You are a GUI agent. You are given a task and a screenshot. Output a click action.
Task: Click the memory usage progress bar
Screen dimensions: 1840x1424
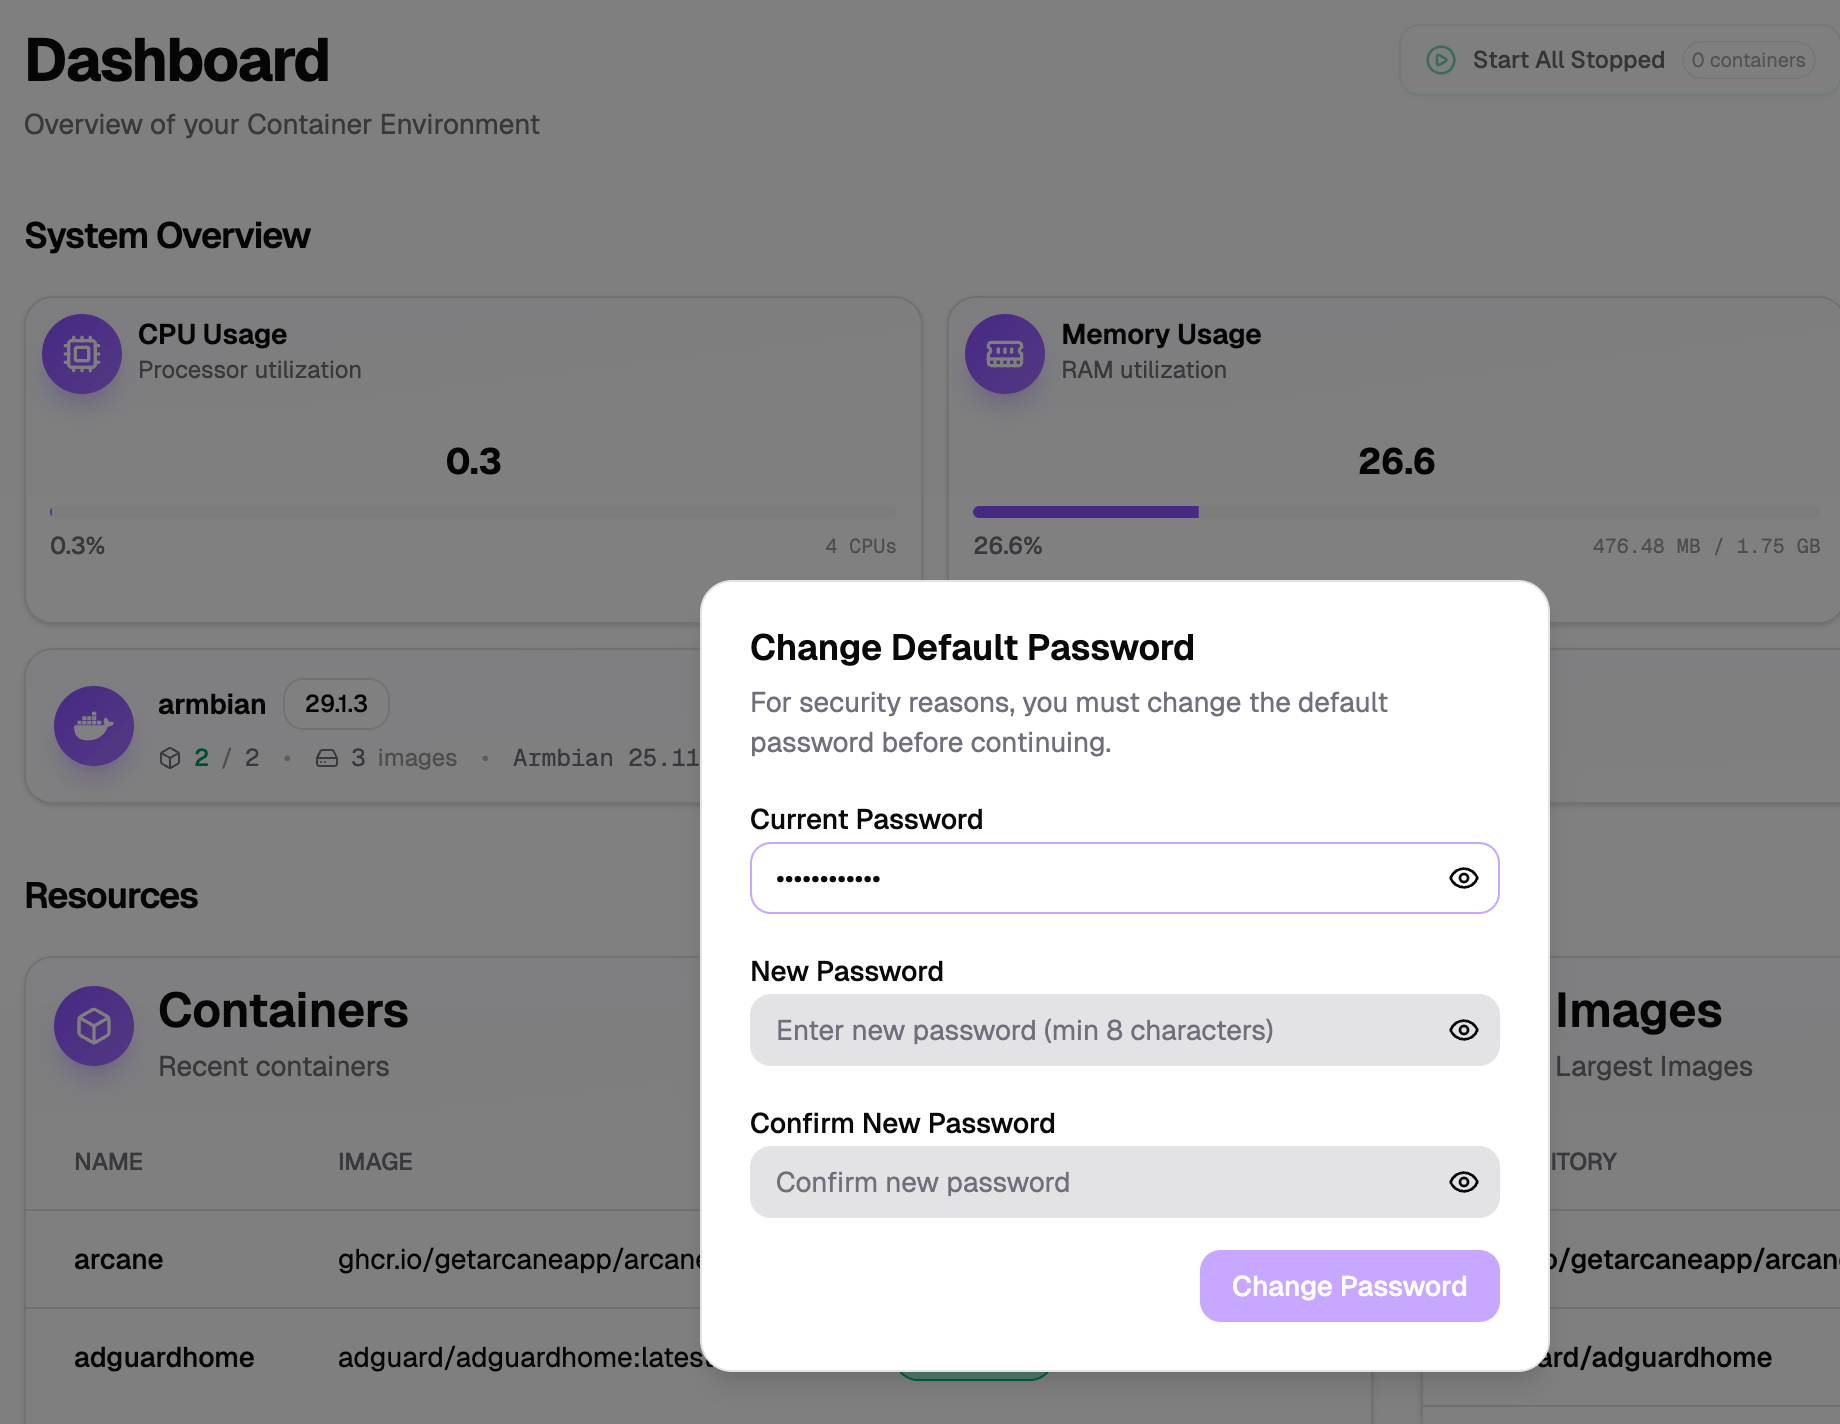[x=1397, y=512]
